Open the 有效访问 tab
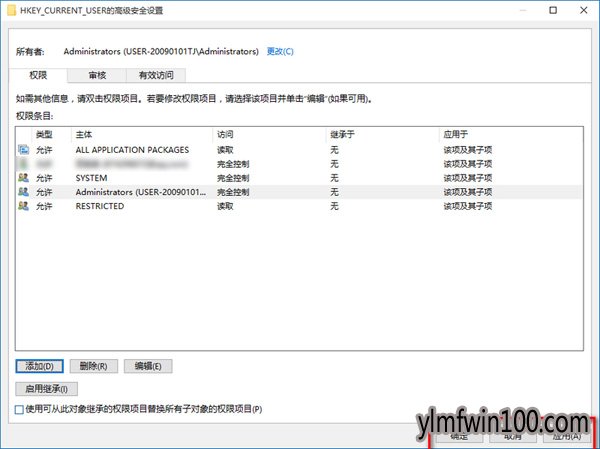Viewport: 600px width, 449px height. click(156, 75)
